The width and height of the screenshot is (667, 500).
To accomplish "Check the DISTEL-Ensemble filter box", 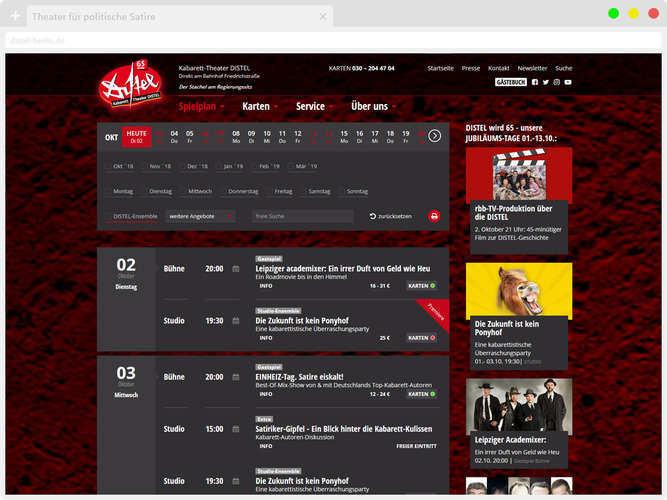I will tap(109, 216).
